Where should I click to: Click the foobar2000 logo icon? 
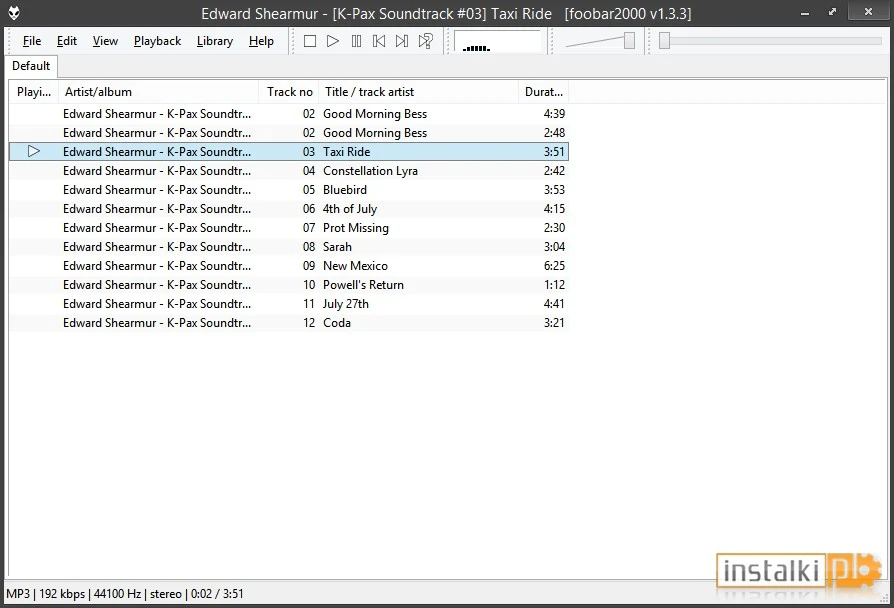click(14, 14)
